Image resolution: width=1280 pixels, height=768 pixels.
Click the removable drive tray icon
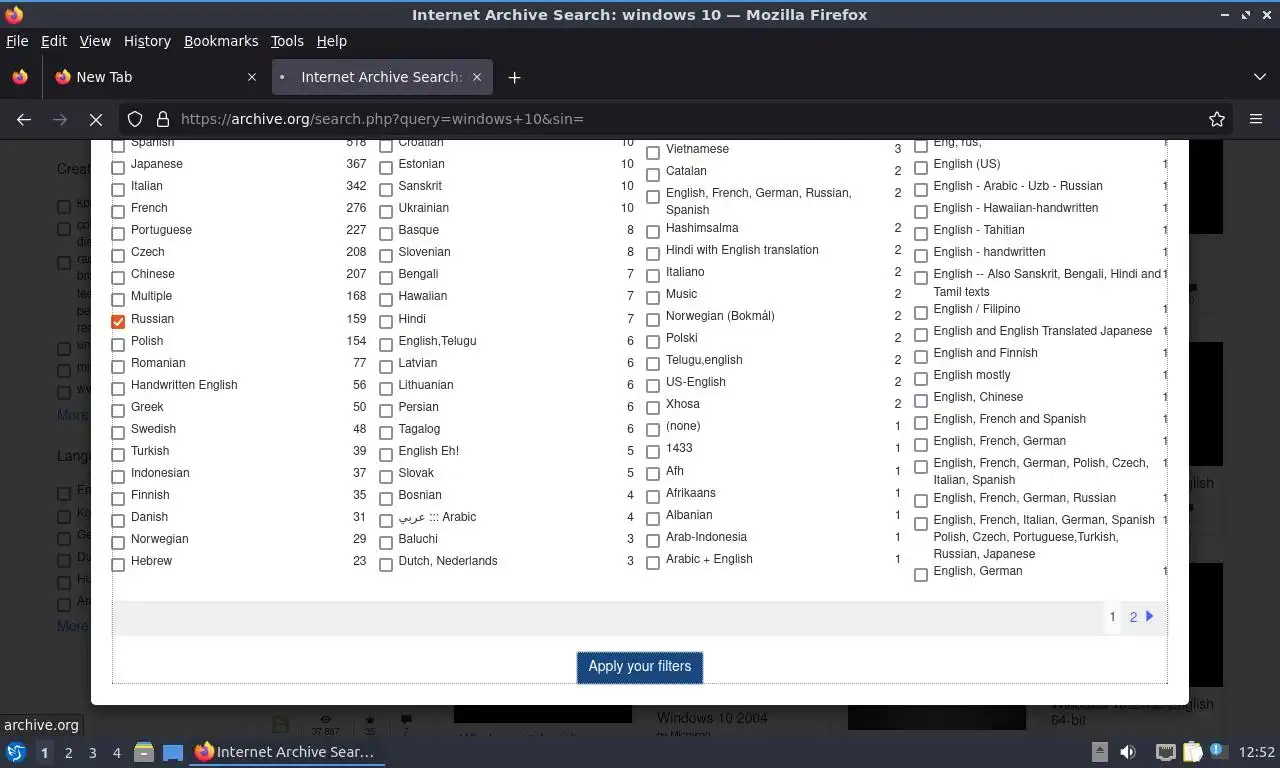(1100, 752)
